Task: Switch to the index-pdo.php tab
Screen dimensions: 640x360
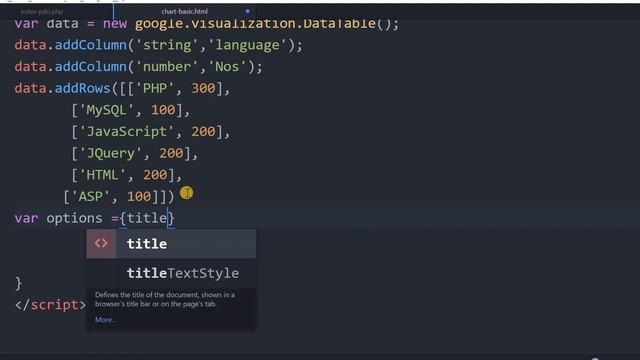Action: pyautogui.click(x=42, y=12)
